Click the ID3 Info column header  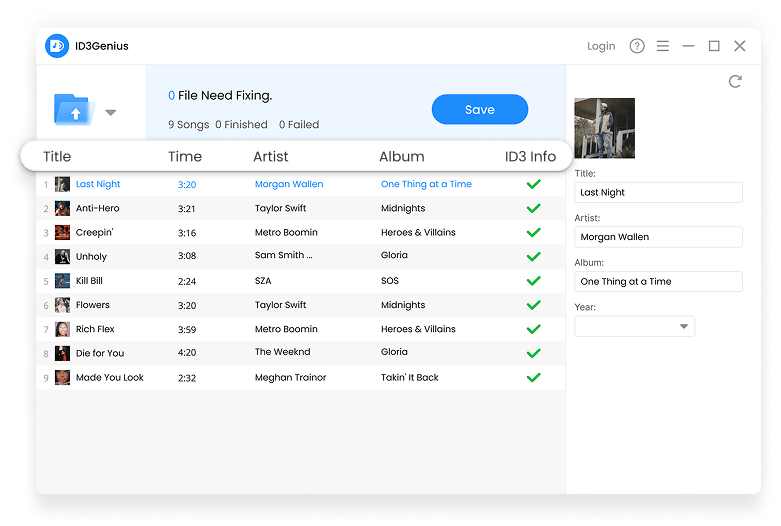530,156
